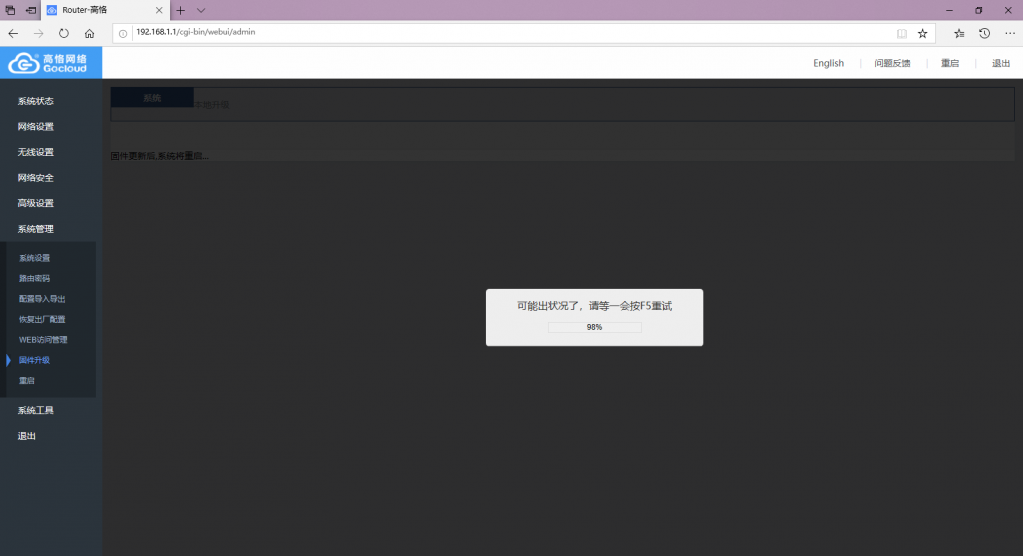Open 问题反馈 feedback link
The image size is (1023, 556).
coord(892,63)
